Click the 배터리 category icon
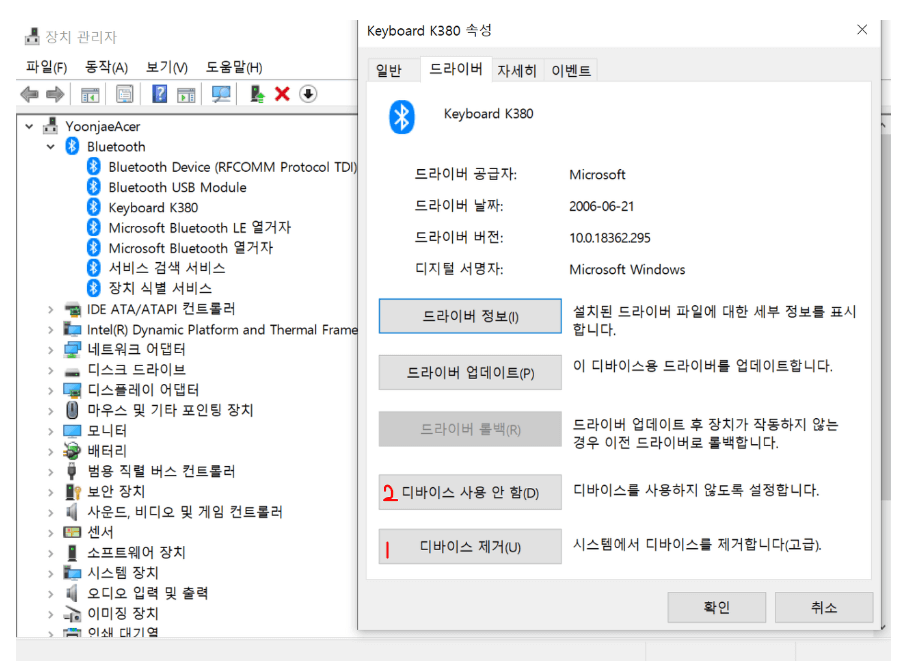The image size is (902, 669). [72, 450]
